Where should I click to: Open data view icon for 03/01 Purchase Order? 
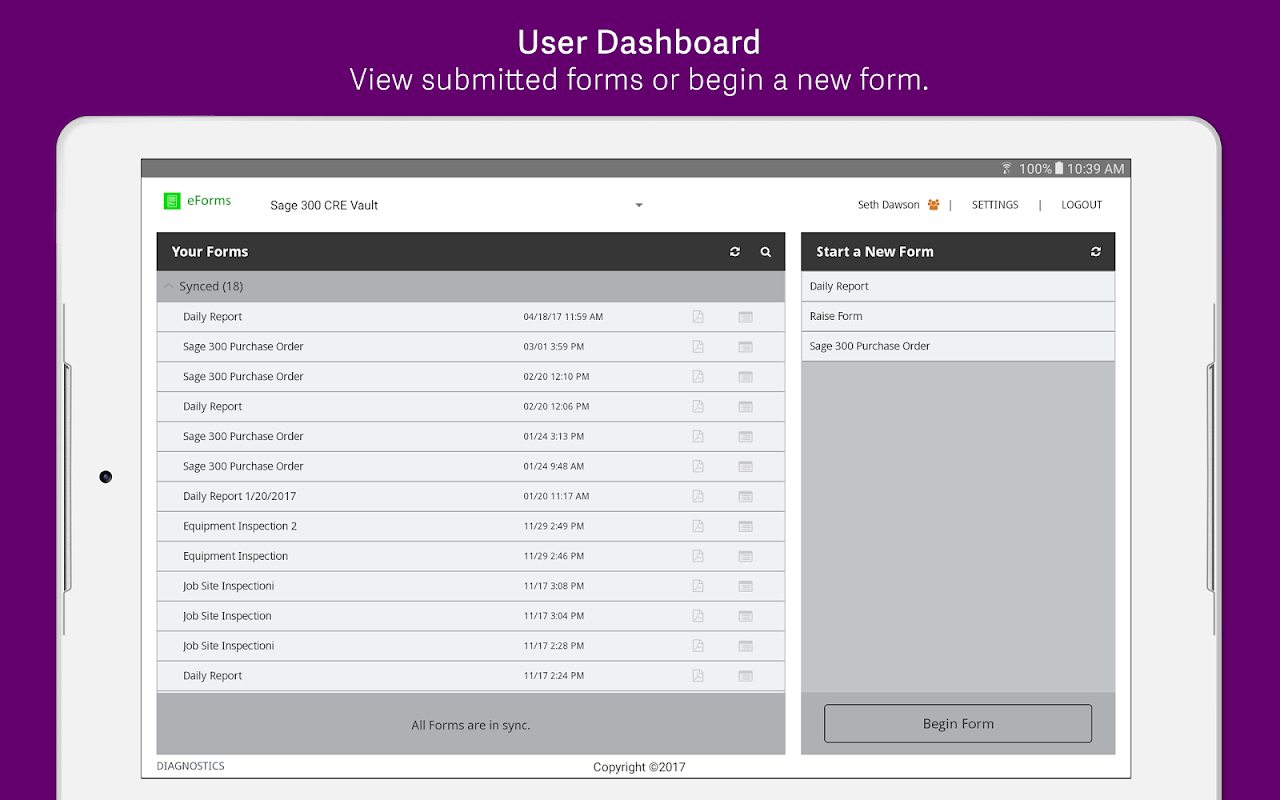(745, 347)
